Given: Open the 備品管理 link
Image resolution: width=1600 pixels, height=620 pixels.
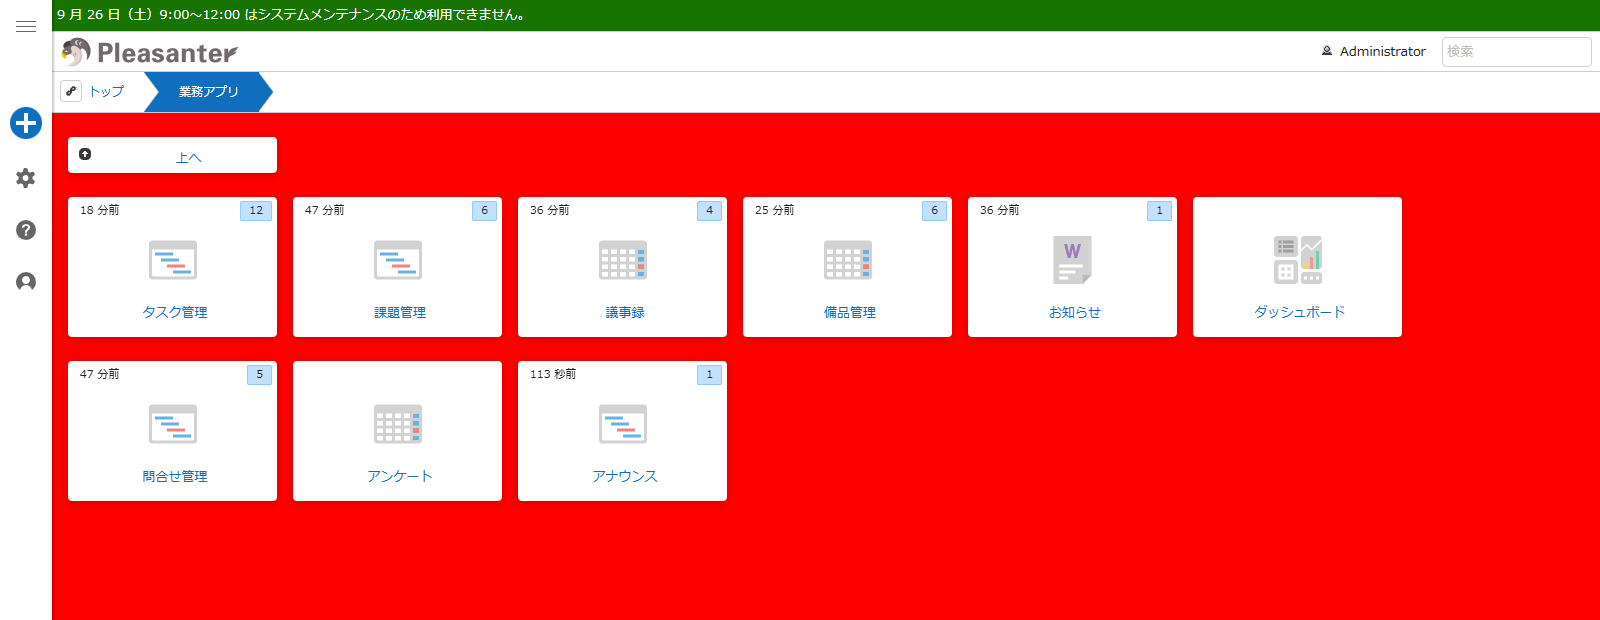Looking at the screenshot, I should [850, 312].
